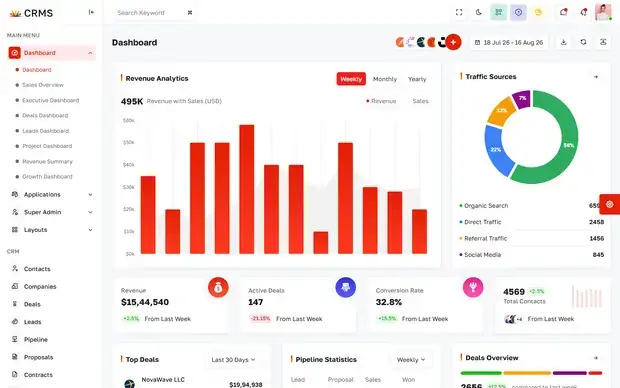Collapse the sidebar with the toggle arrow
This screenshot has height=388, width=620.
91,12
